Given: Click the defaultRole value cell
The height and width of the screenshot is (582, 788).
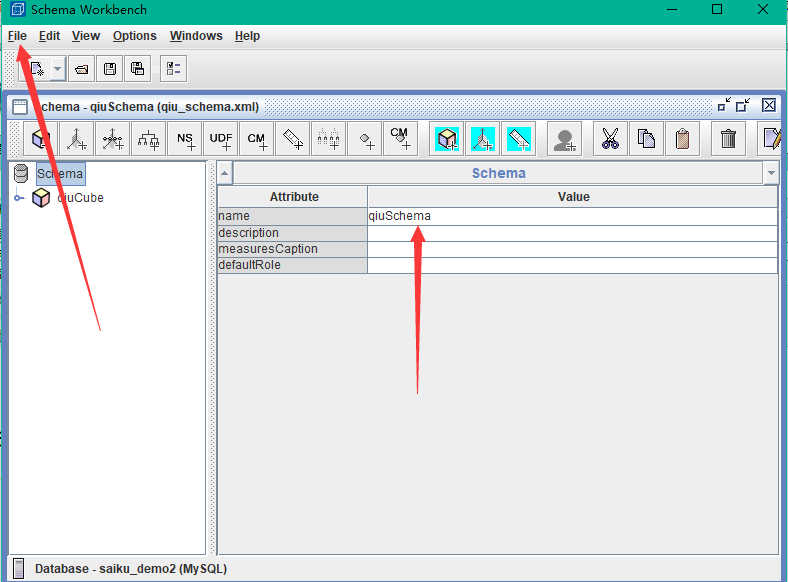Looking at the screenshot, I should [572, 265].
